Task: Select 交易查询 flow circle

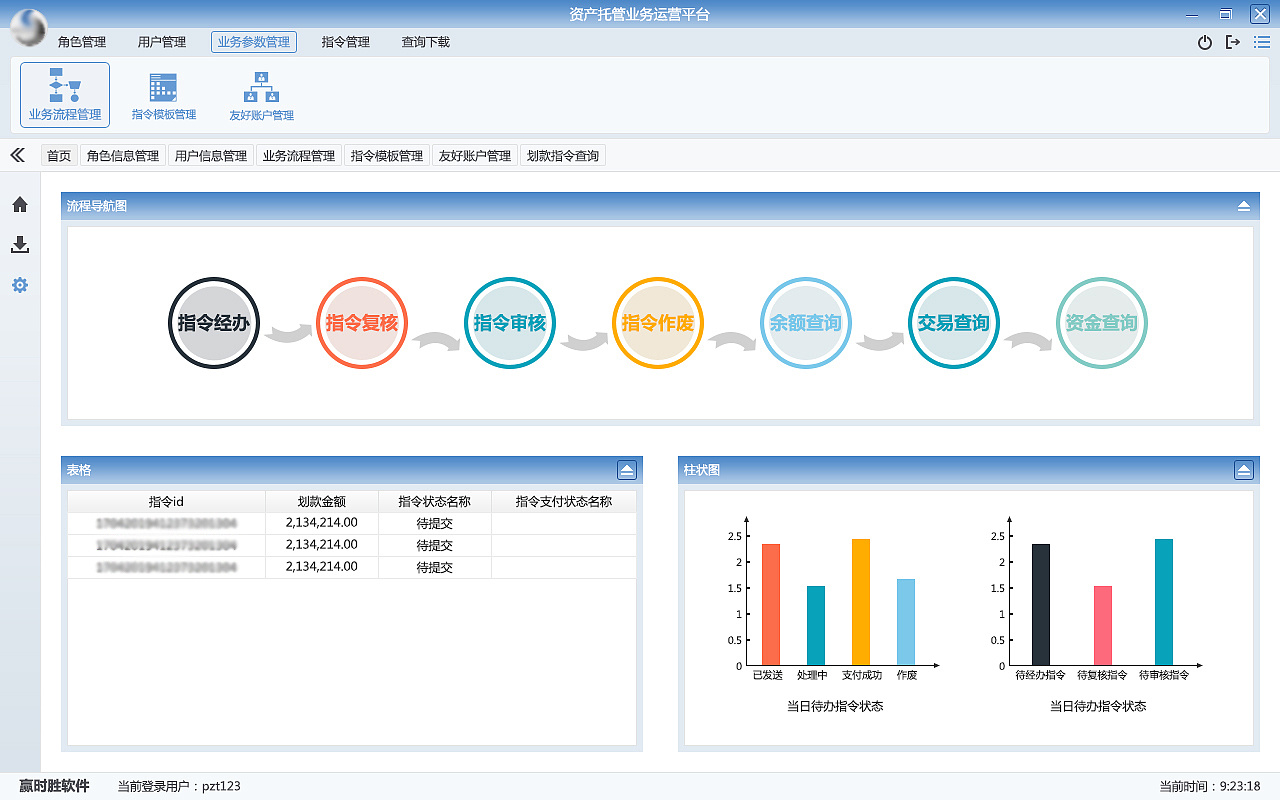Action: [954, 323]
